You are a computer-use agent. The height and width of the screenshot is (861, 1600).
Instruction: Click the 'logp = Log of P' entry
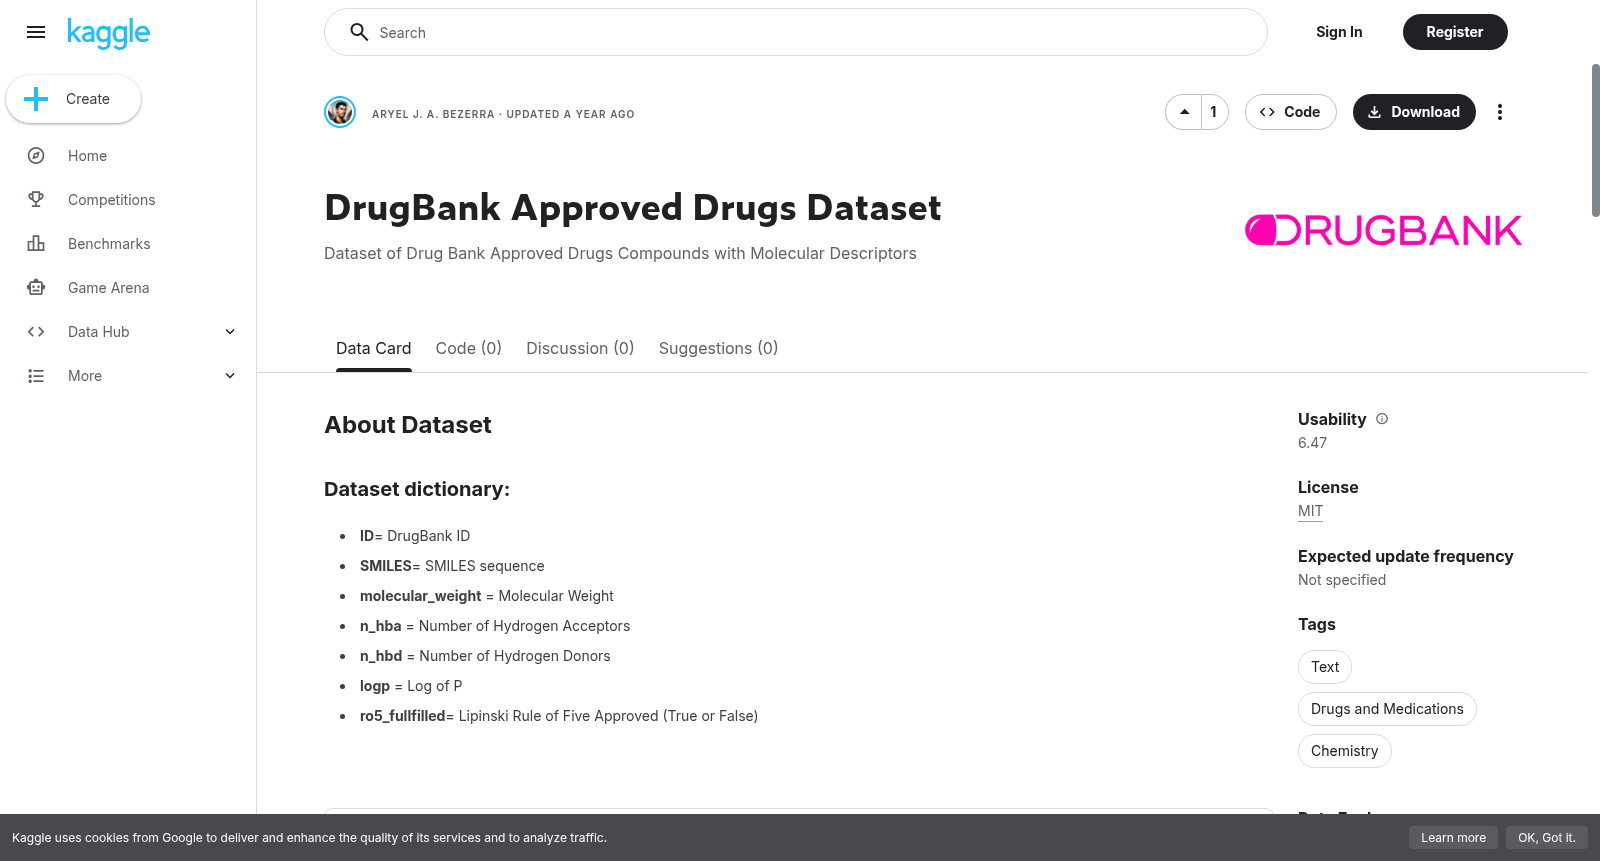(411, 686)
